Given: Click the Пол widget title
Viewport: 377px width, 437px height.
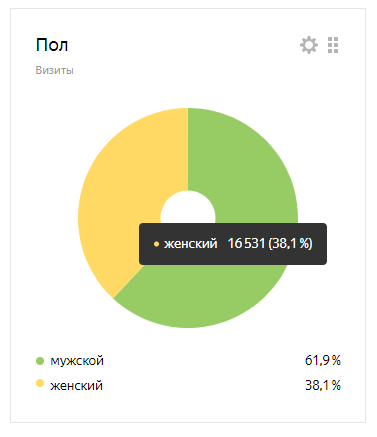Looking at the screenshot, I should (52, 45).
